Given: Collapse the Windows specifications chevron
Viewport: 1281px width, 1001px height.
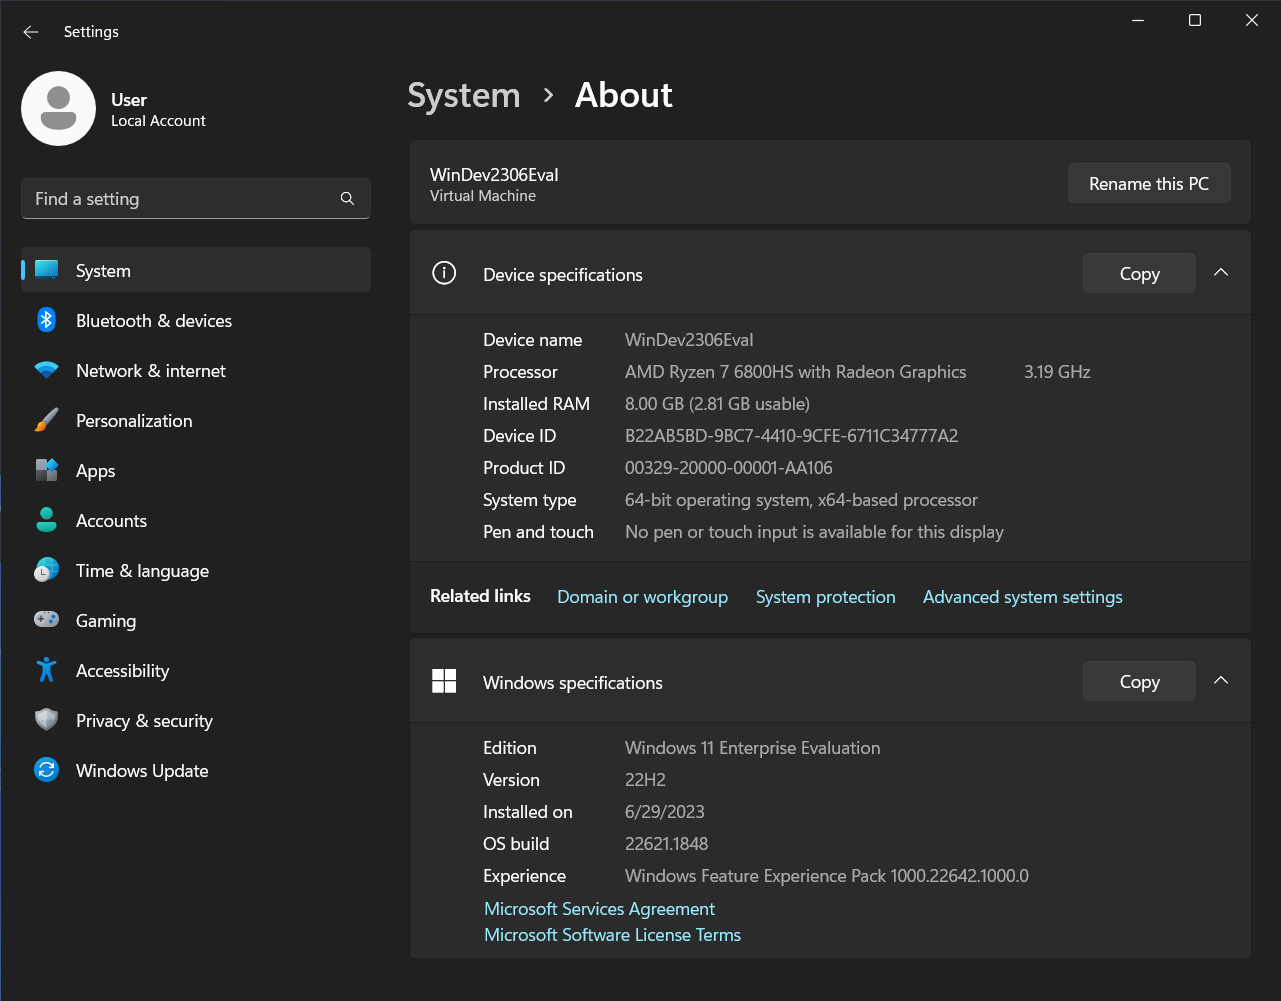Looking at the screenshot, I should pos(1220,681).
